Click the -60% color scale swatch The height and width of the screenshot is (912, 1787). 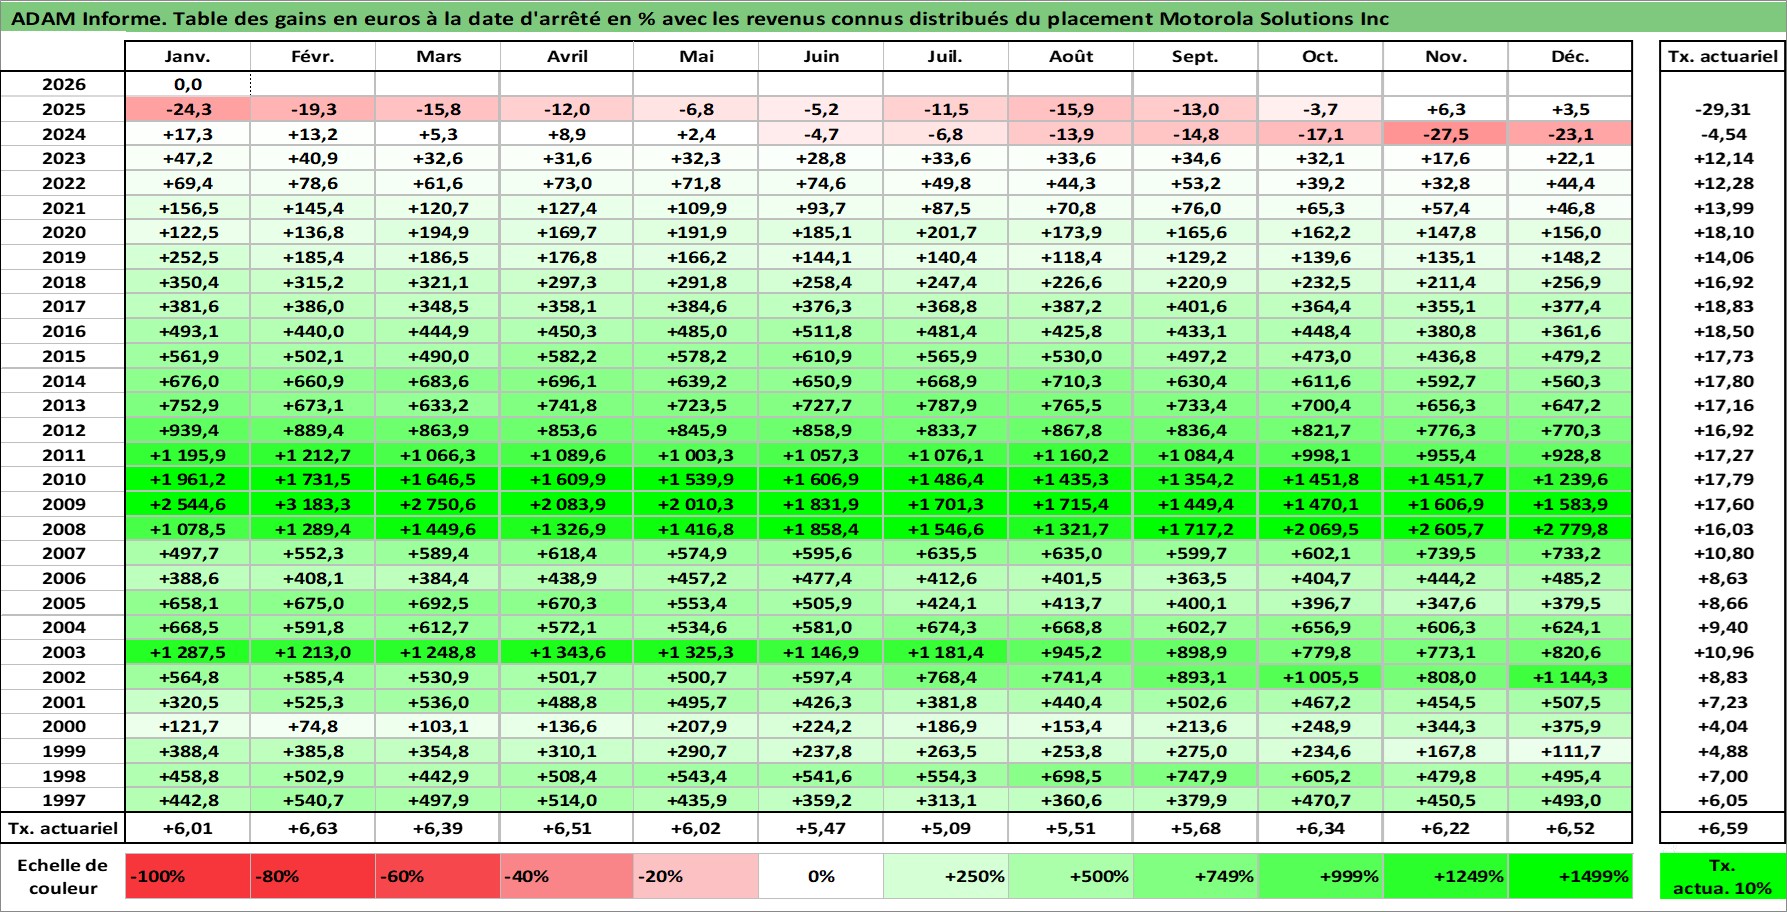coord(438,876)
